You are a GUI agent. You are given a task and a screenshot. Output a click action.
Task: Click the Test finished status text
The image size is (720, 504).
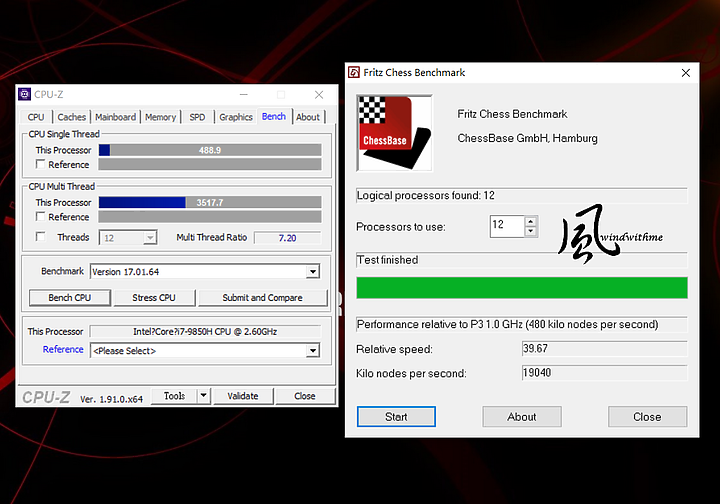click(x=388, y=260)
